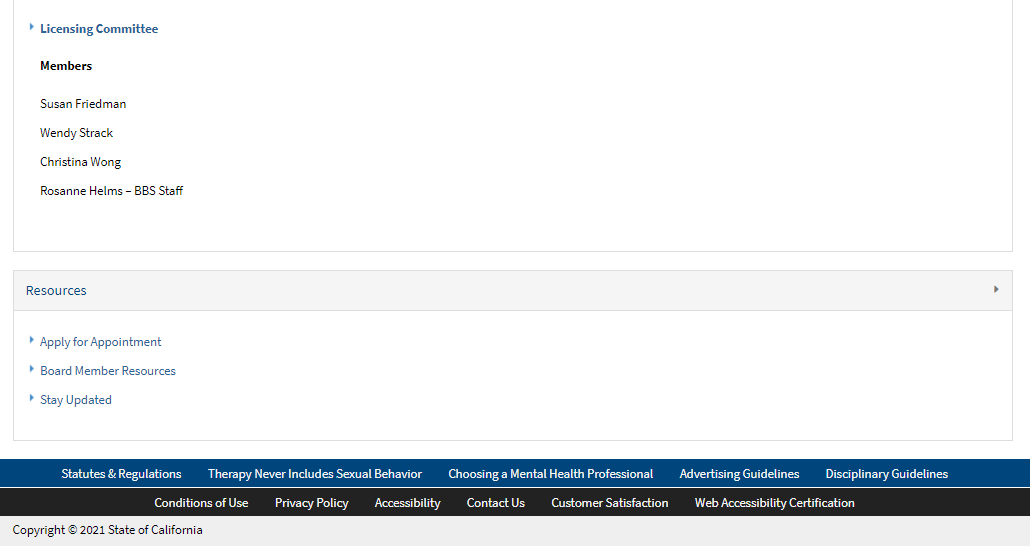Select the name Christina Wong
The image size is (1030, 546).
tap(80, 162)
